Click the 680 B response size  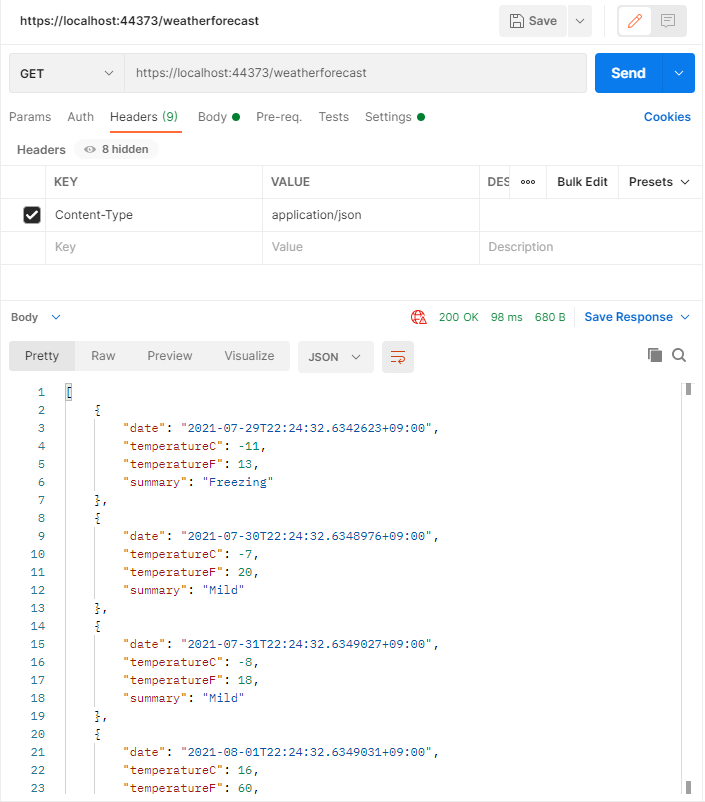550,317
